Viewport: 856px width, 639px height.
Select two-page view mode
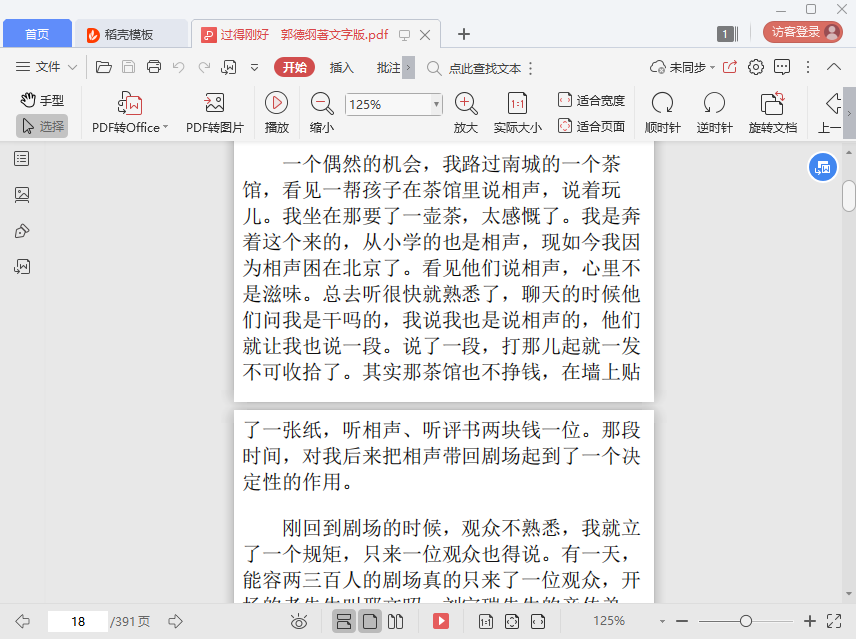(395, 622)
